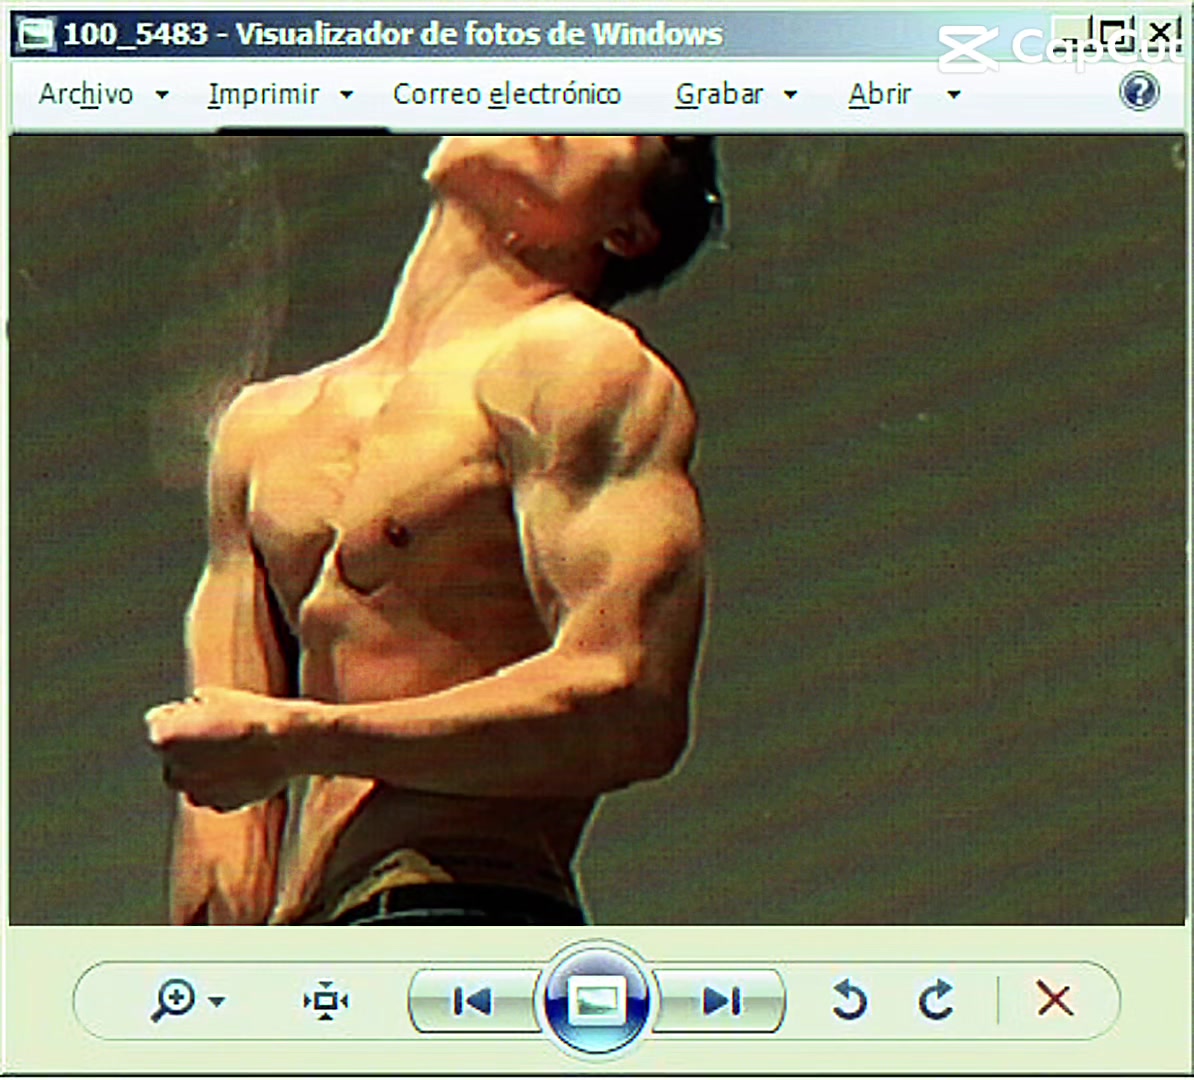Image resolution: width=1194 pixels, height=1080 pixels.
Task: Click the magnifier zoom icon
Action: pyautogui.click(x=174, y=1000)
